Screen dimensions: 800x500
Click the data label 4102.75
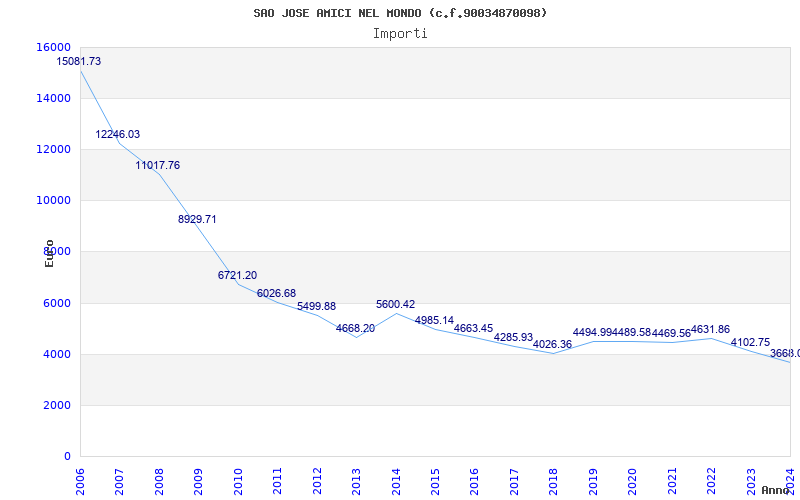coord(750,342)
